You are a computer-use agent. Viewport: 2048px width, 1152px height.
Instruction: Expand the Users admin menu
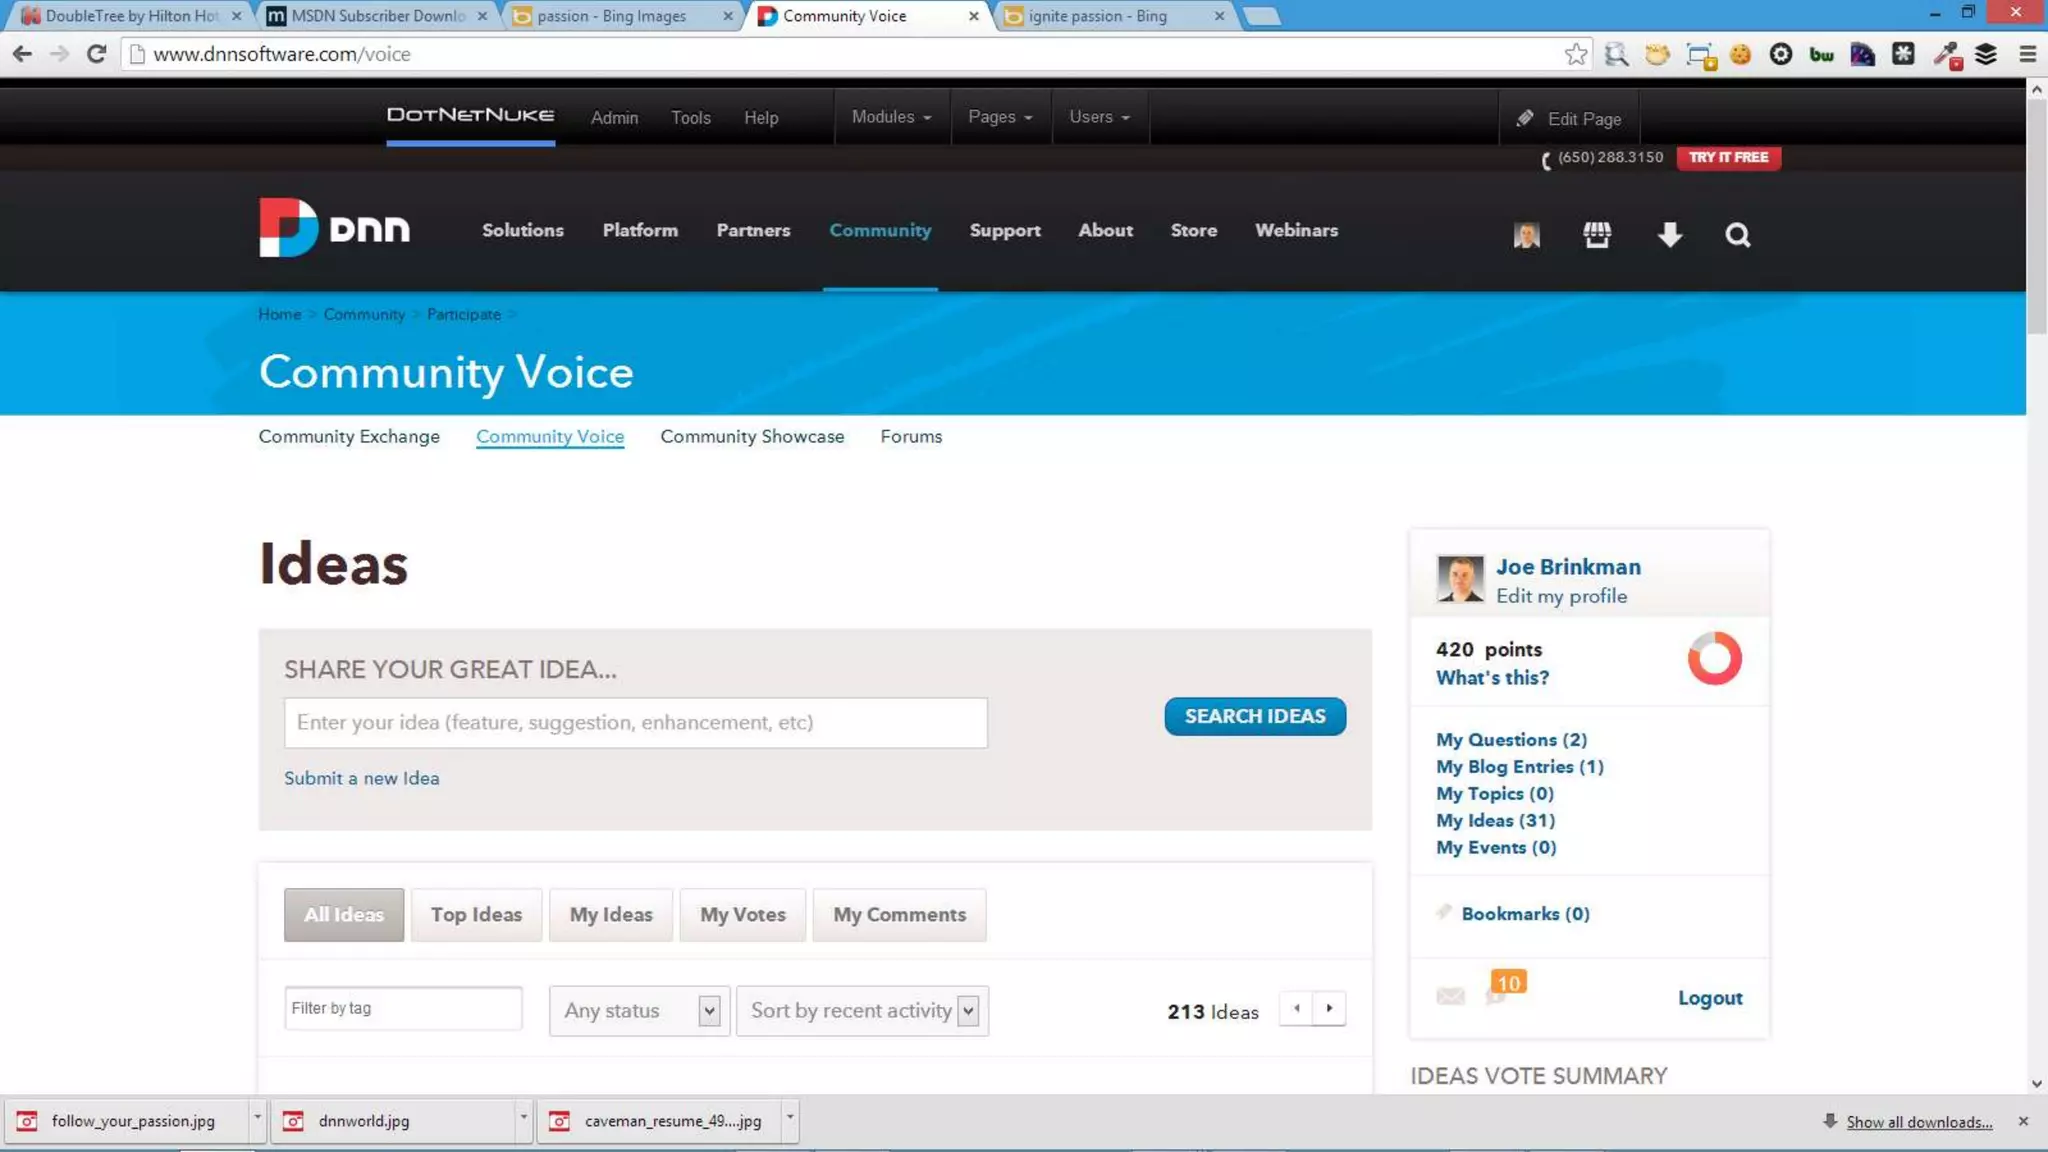click(1099, 117)
